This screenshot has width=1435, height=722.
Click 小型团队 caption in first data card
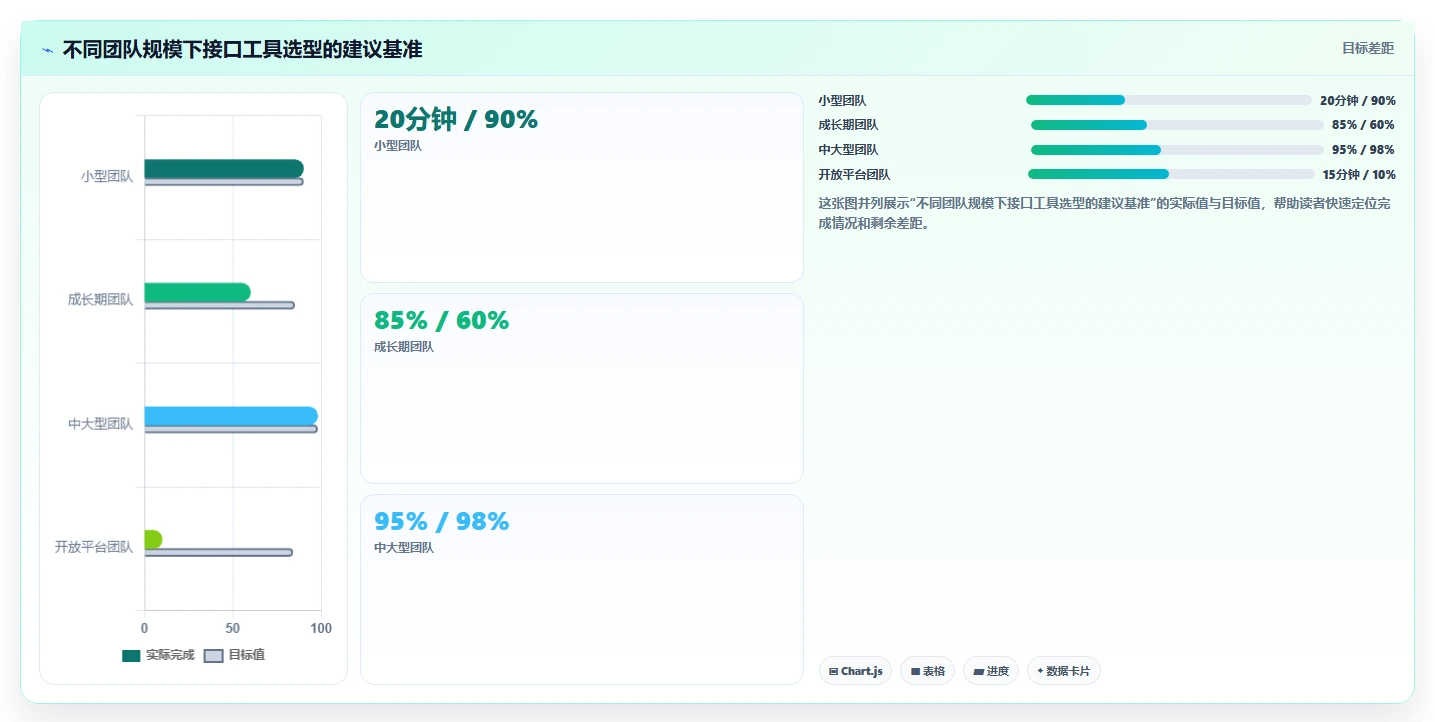398,146
